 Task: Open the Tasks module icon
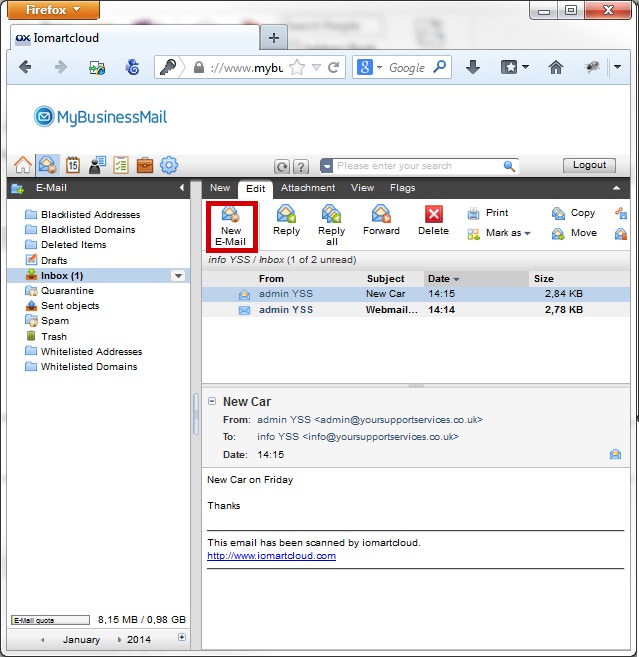[x=121, y=165]
